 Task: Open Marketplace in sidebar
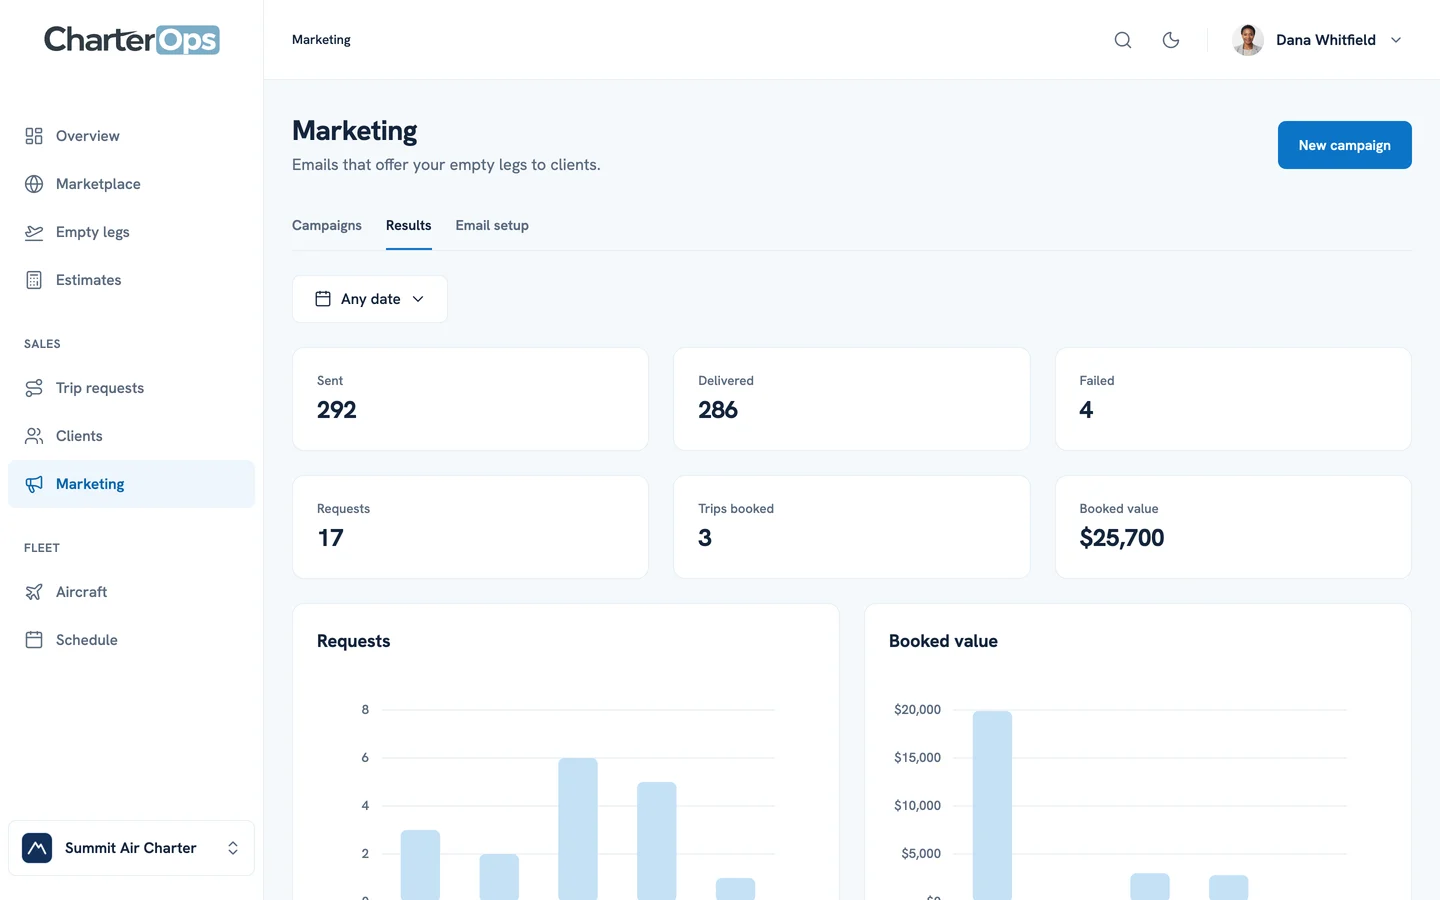[131, 184]
